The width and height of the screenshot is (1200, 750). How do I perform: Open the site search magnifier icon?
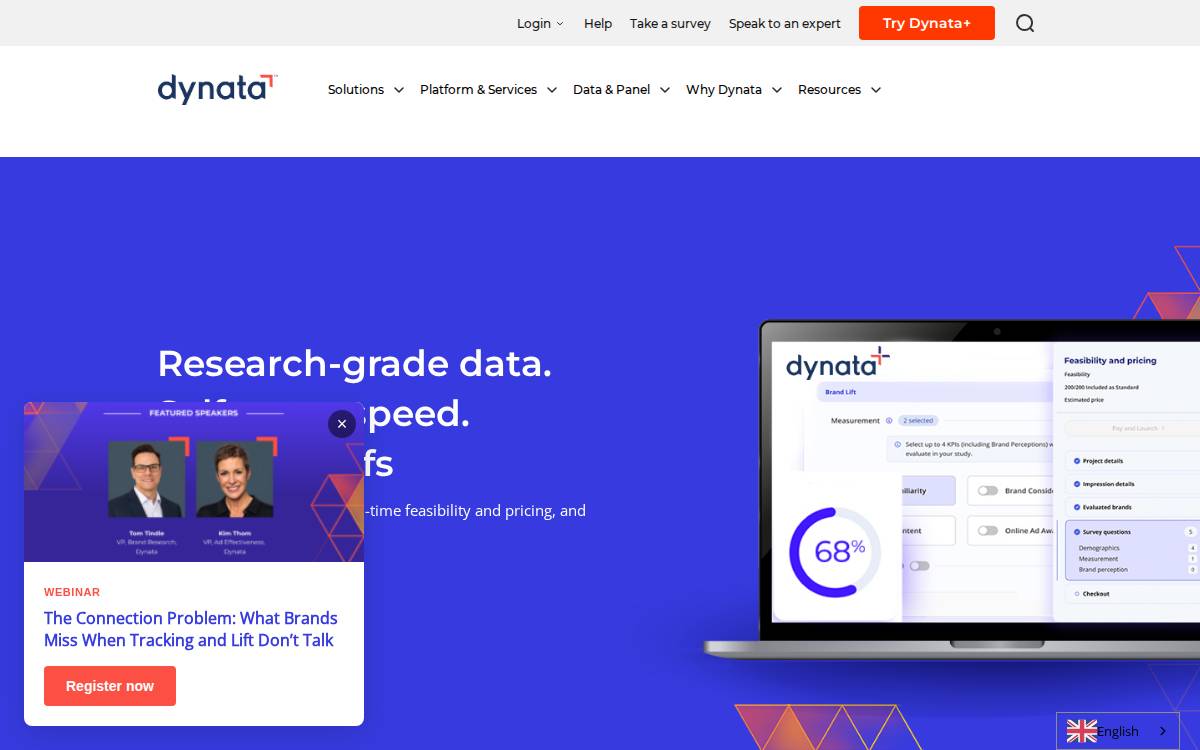1025,23
